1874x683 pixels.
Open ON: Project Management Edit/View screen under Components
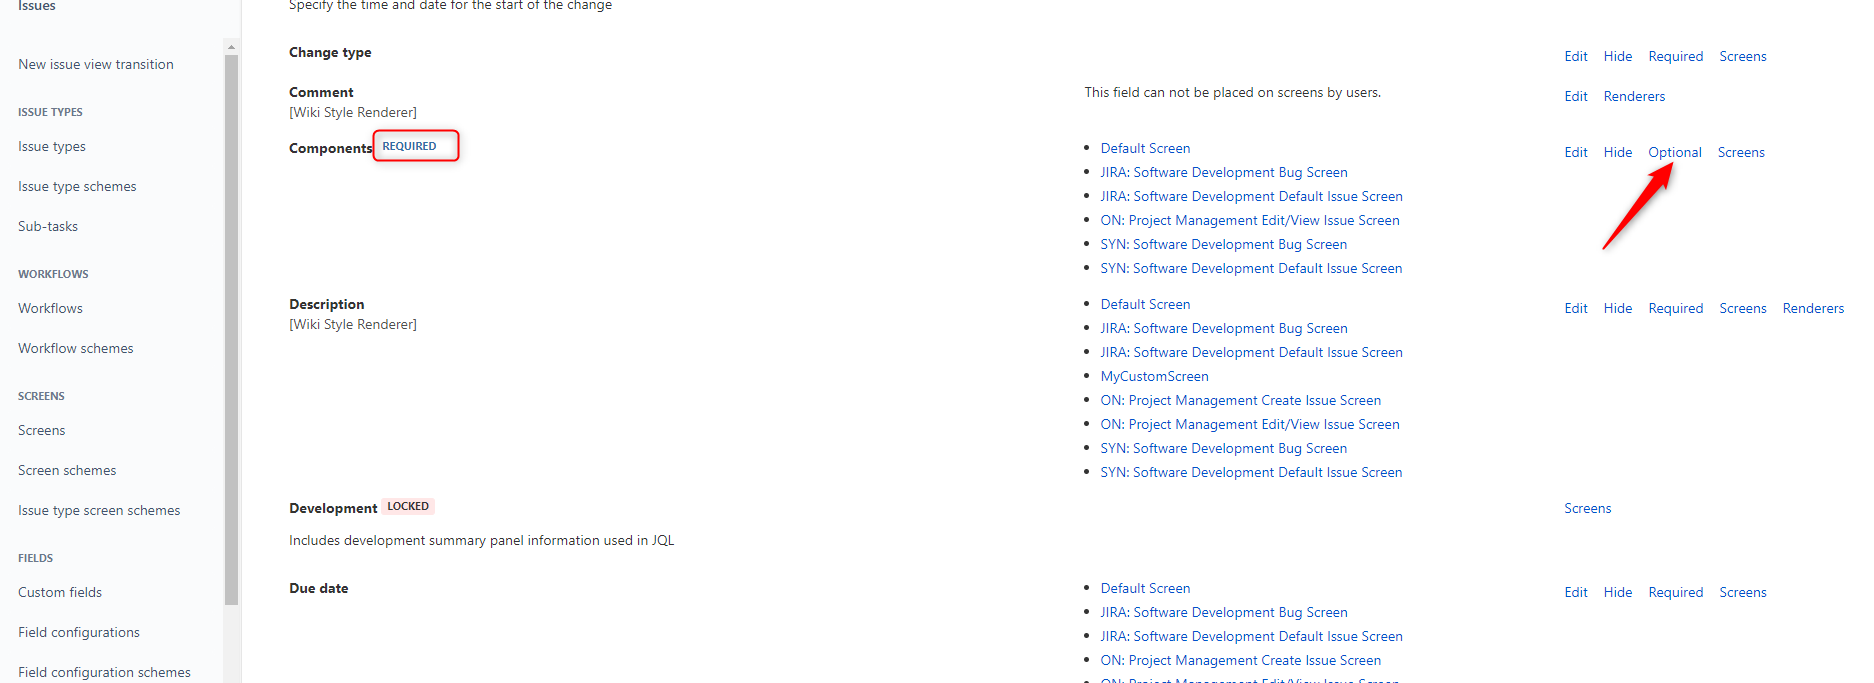pos(1249,220)
